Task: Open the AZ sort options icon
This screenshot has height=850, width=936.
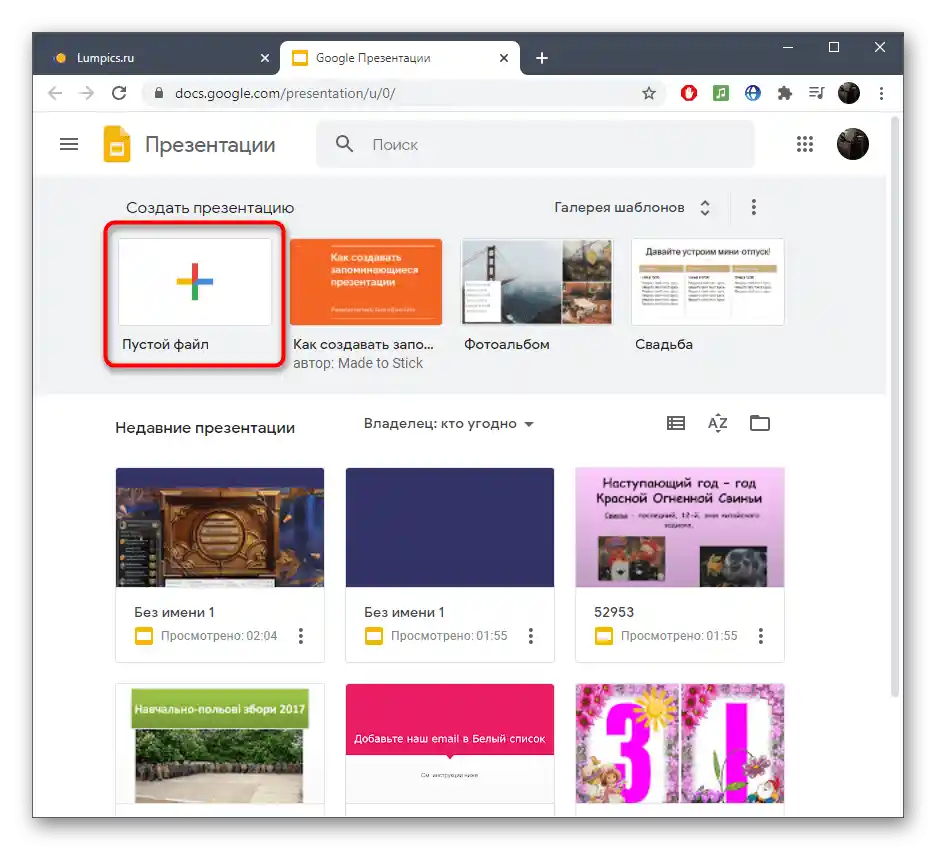Action: pos(718,423)
